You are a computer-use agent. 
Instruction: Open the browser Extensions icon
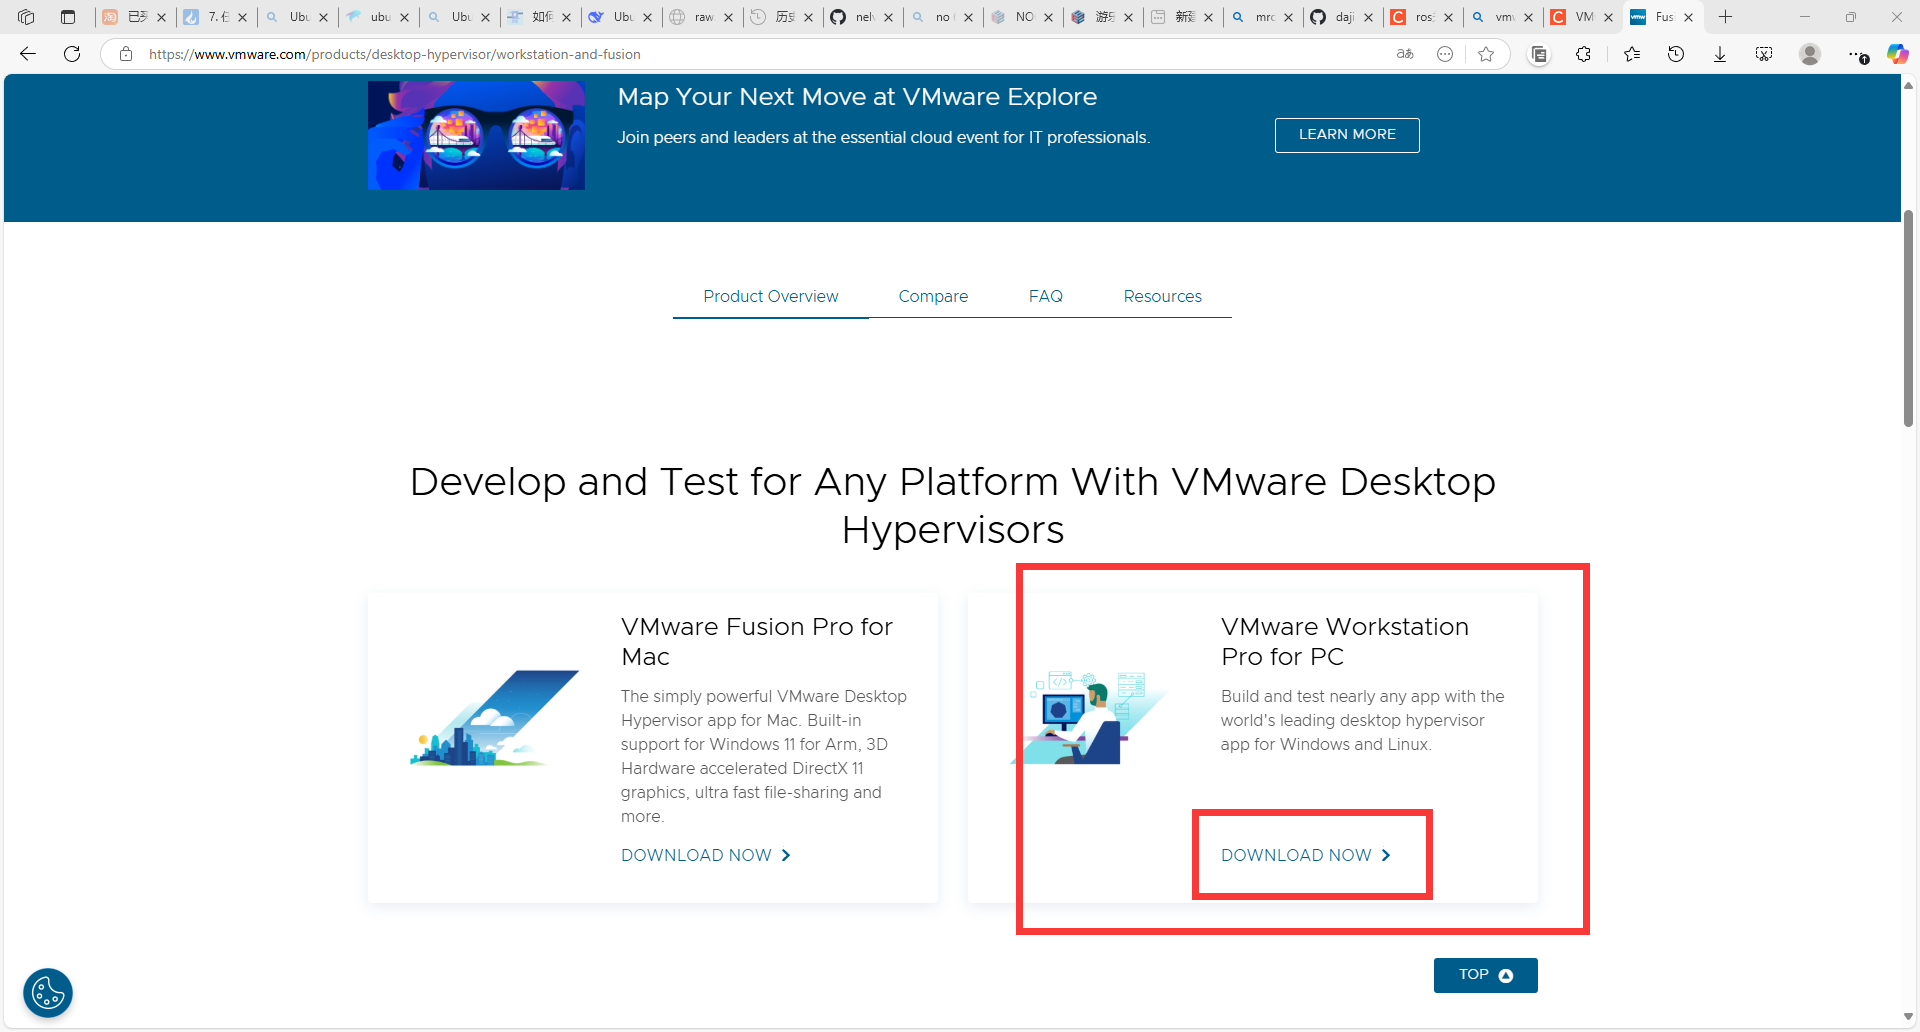coord(1583,54)
